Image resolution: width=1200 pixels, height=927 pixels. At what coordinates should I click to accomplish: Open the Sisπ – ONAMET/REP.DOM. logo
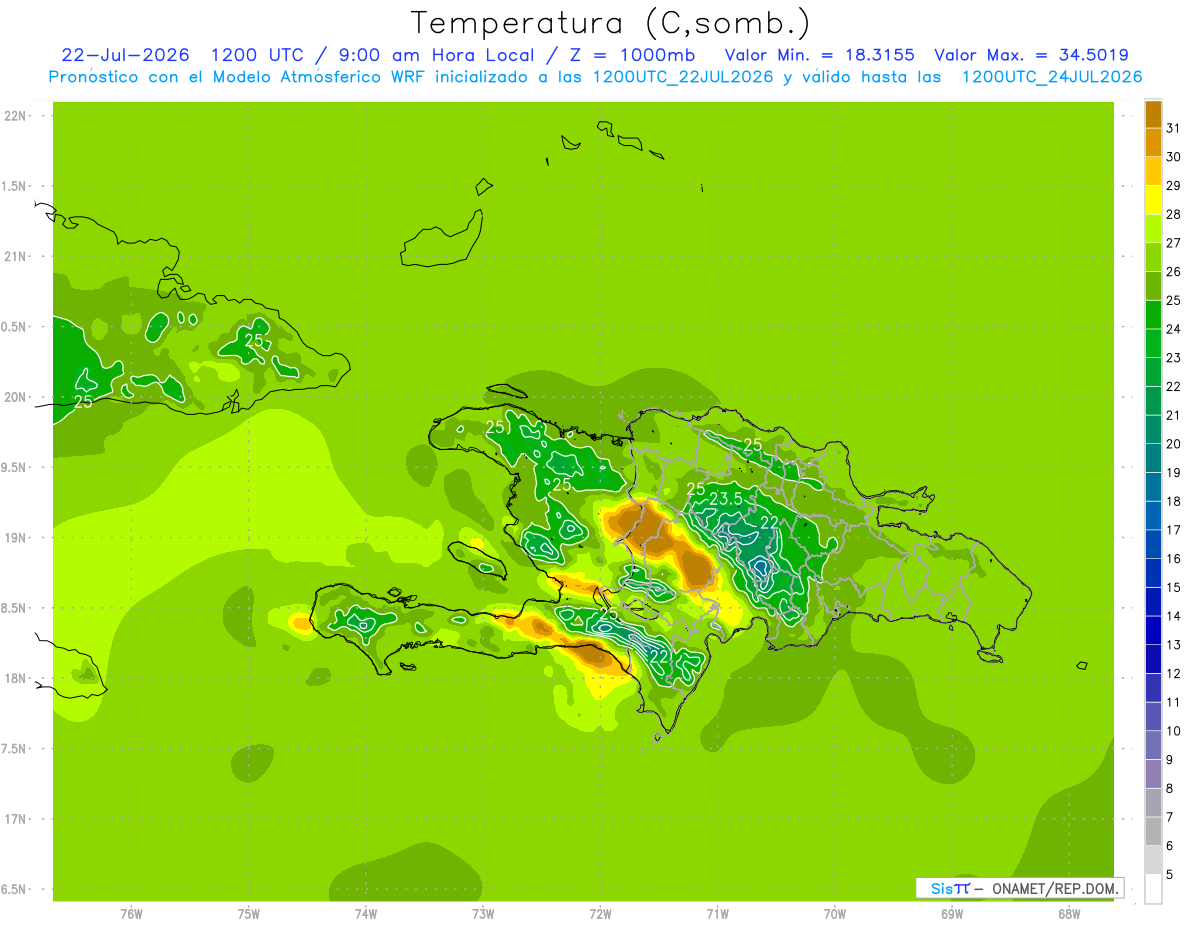(1019, 888)
